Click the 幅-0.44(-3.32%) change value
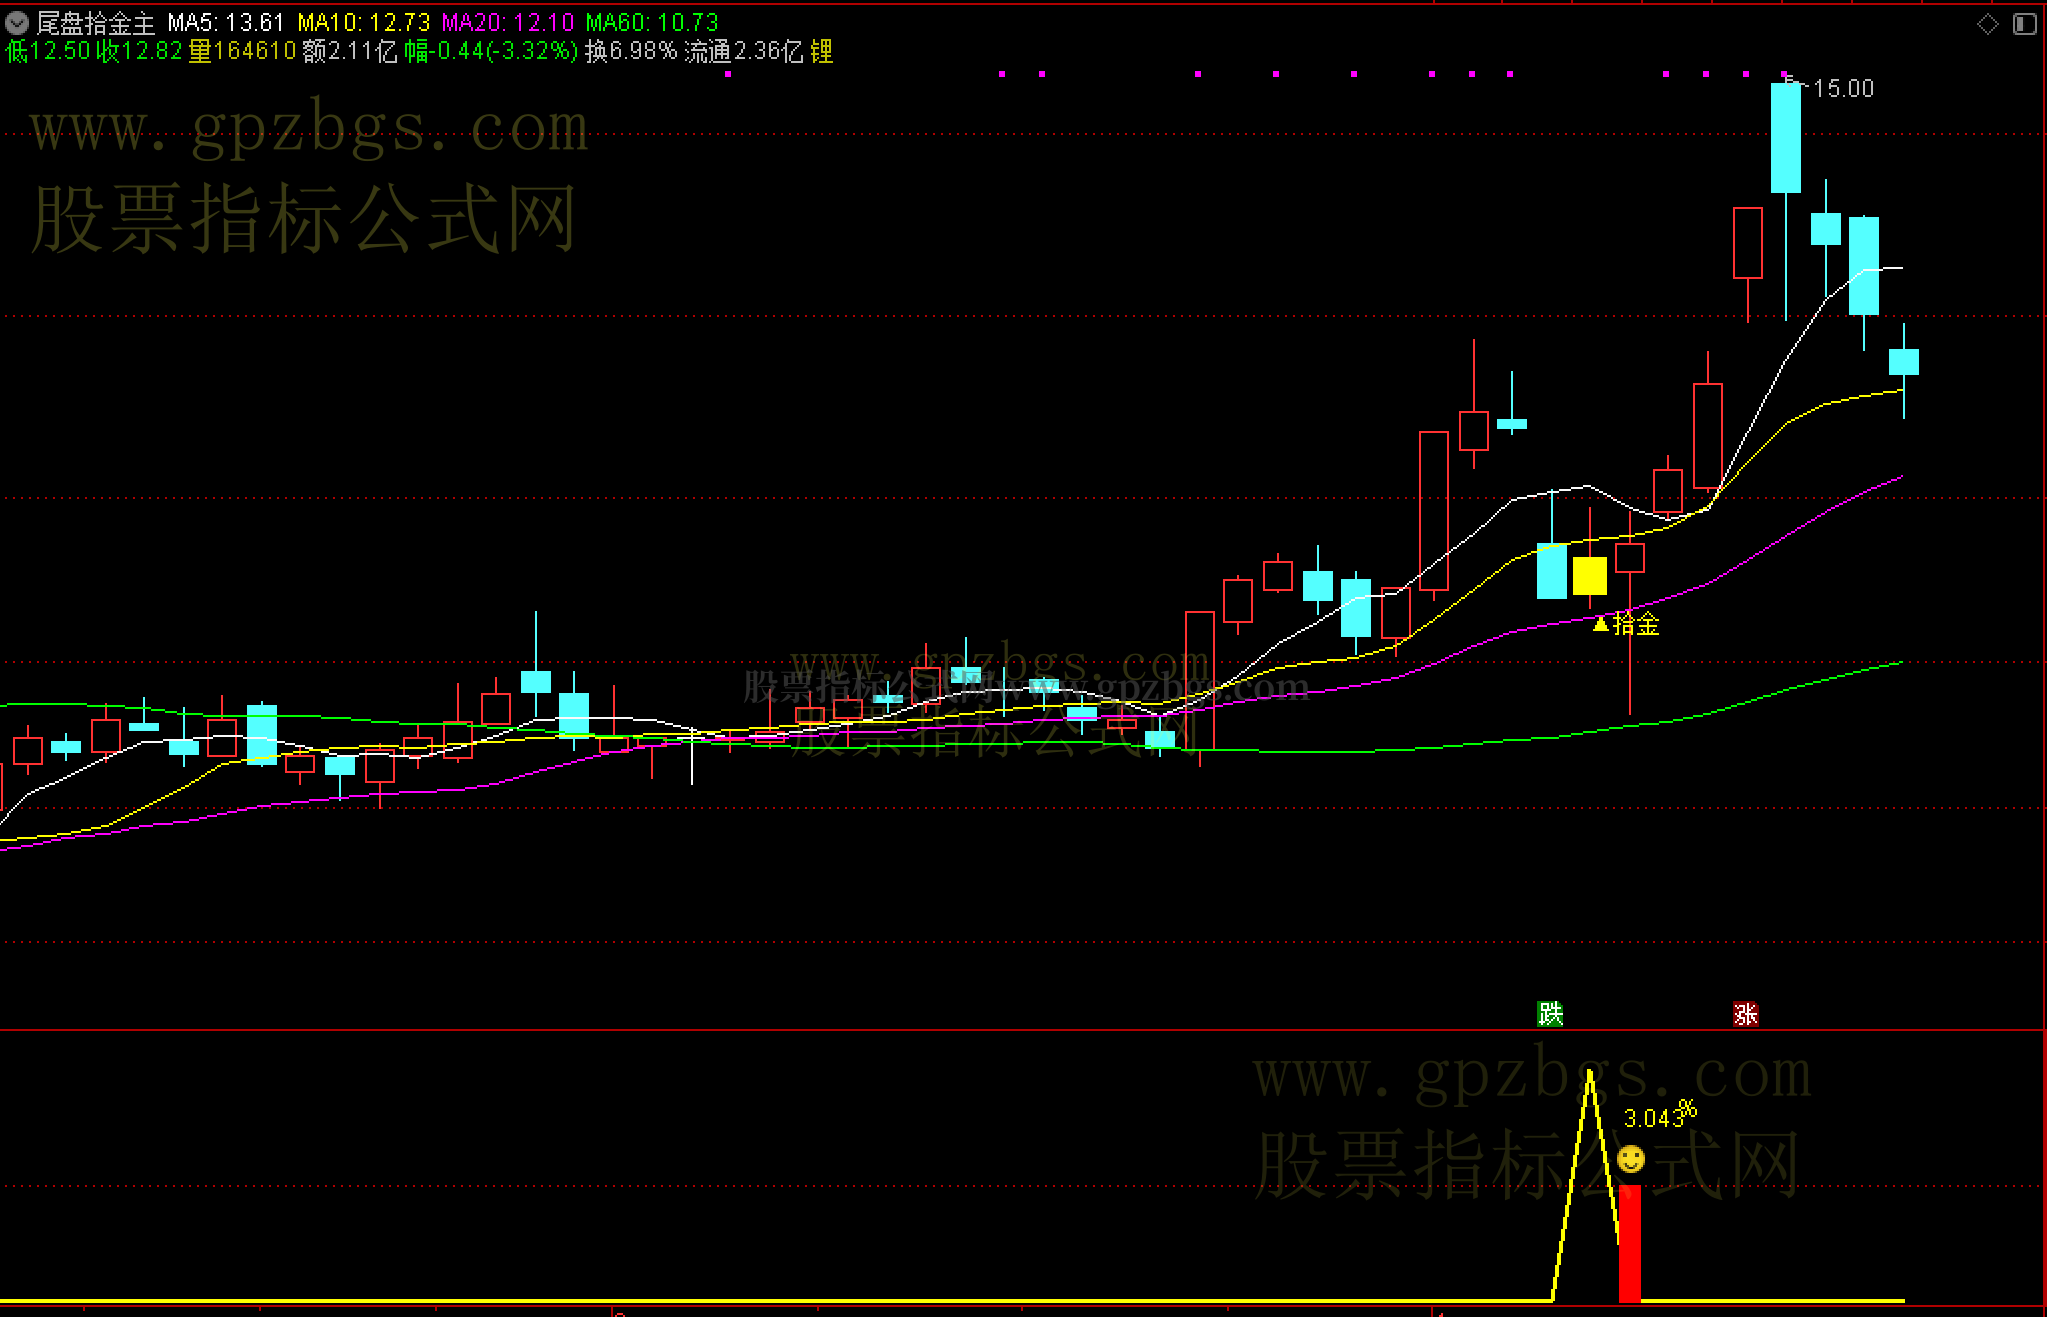The height and width of the screenshot is (1317, 2047). pos(491,51)
